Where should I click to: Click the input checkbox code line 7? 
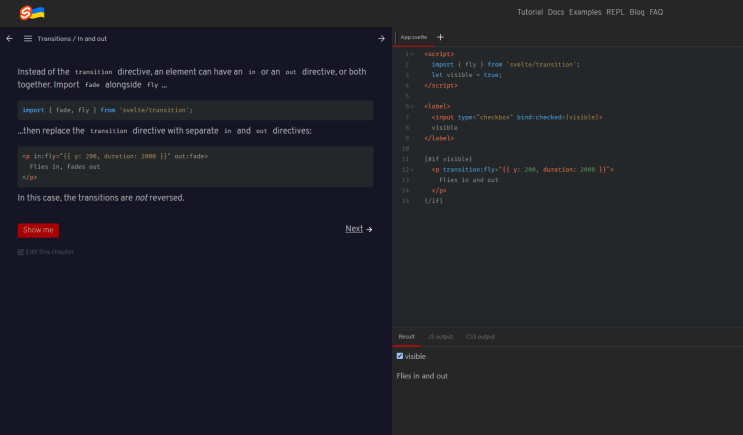[x=516, y=117]
